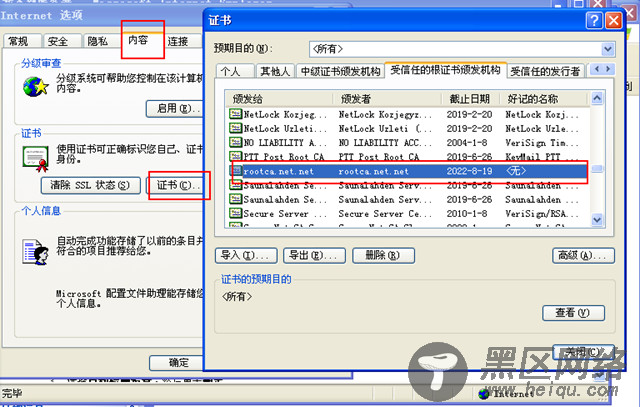
Task: Click 确定 in Internet Options
Action: pyautogui.click(x=176, y=363)
